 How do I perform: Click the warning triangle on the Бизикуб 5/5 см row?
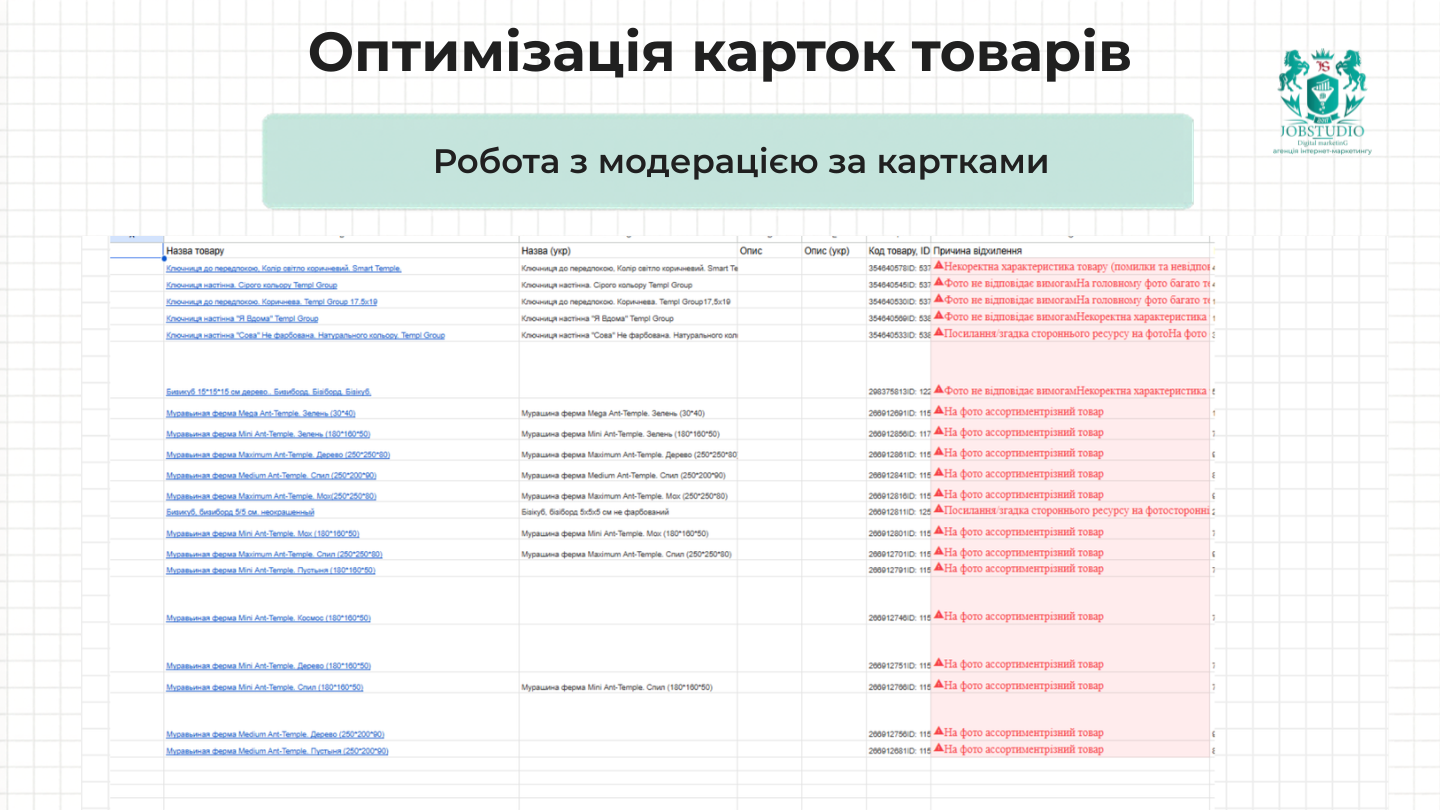click(938, 511)
